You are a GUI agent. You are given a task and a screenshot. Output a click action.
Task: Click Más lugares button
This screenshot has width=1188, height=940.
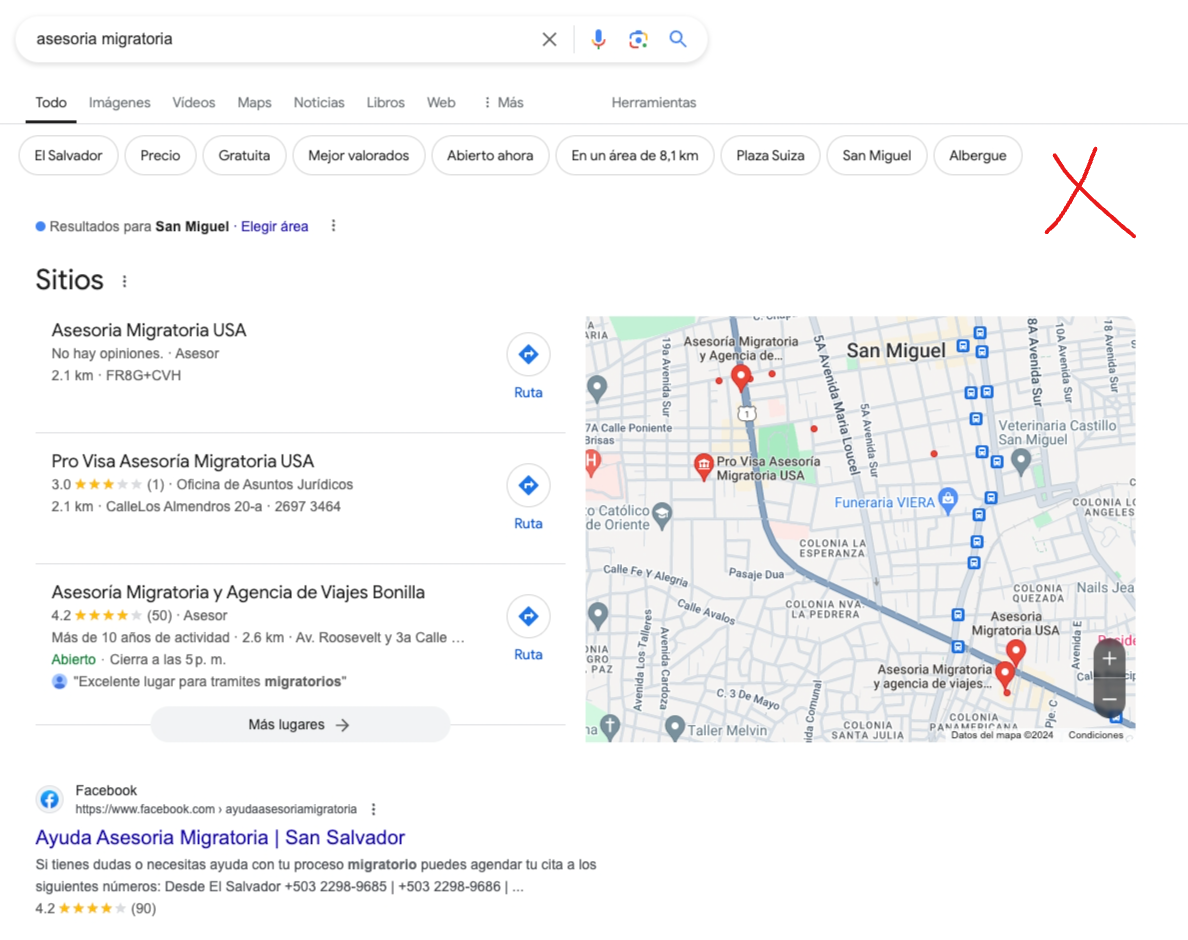coord(300,725)
